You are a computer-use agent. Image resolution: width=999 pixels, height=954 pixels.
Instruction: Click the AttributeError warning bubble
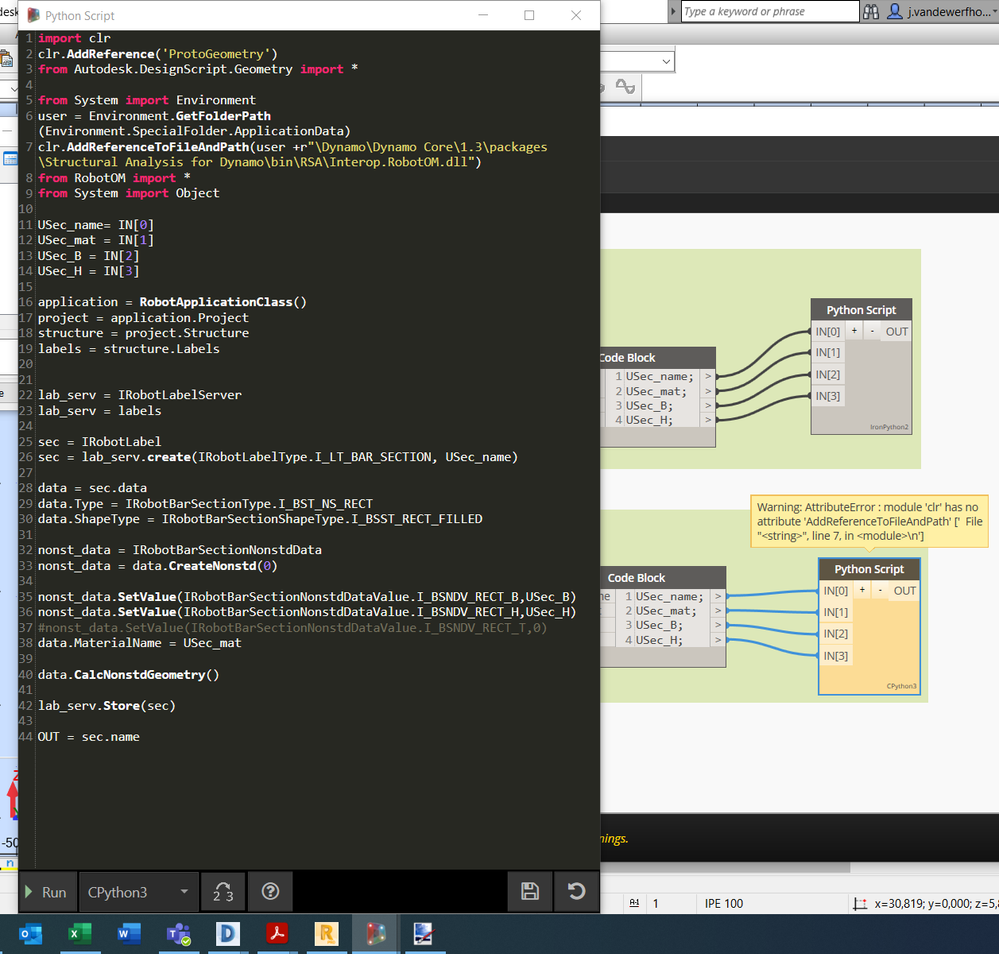869,521
